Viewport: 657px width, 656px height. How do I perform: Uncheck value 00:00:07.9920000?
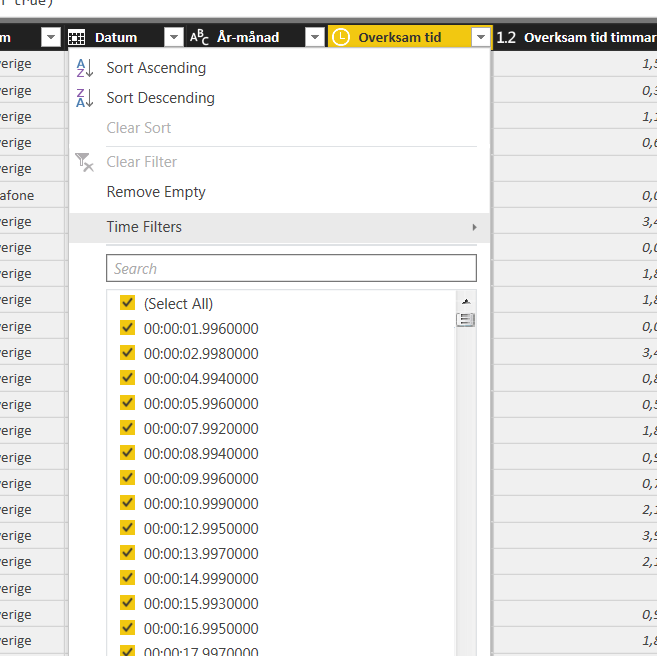point(127,428)
